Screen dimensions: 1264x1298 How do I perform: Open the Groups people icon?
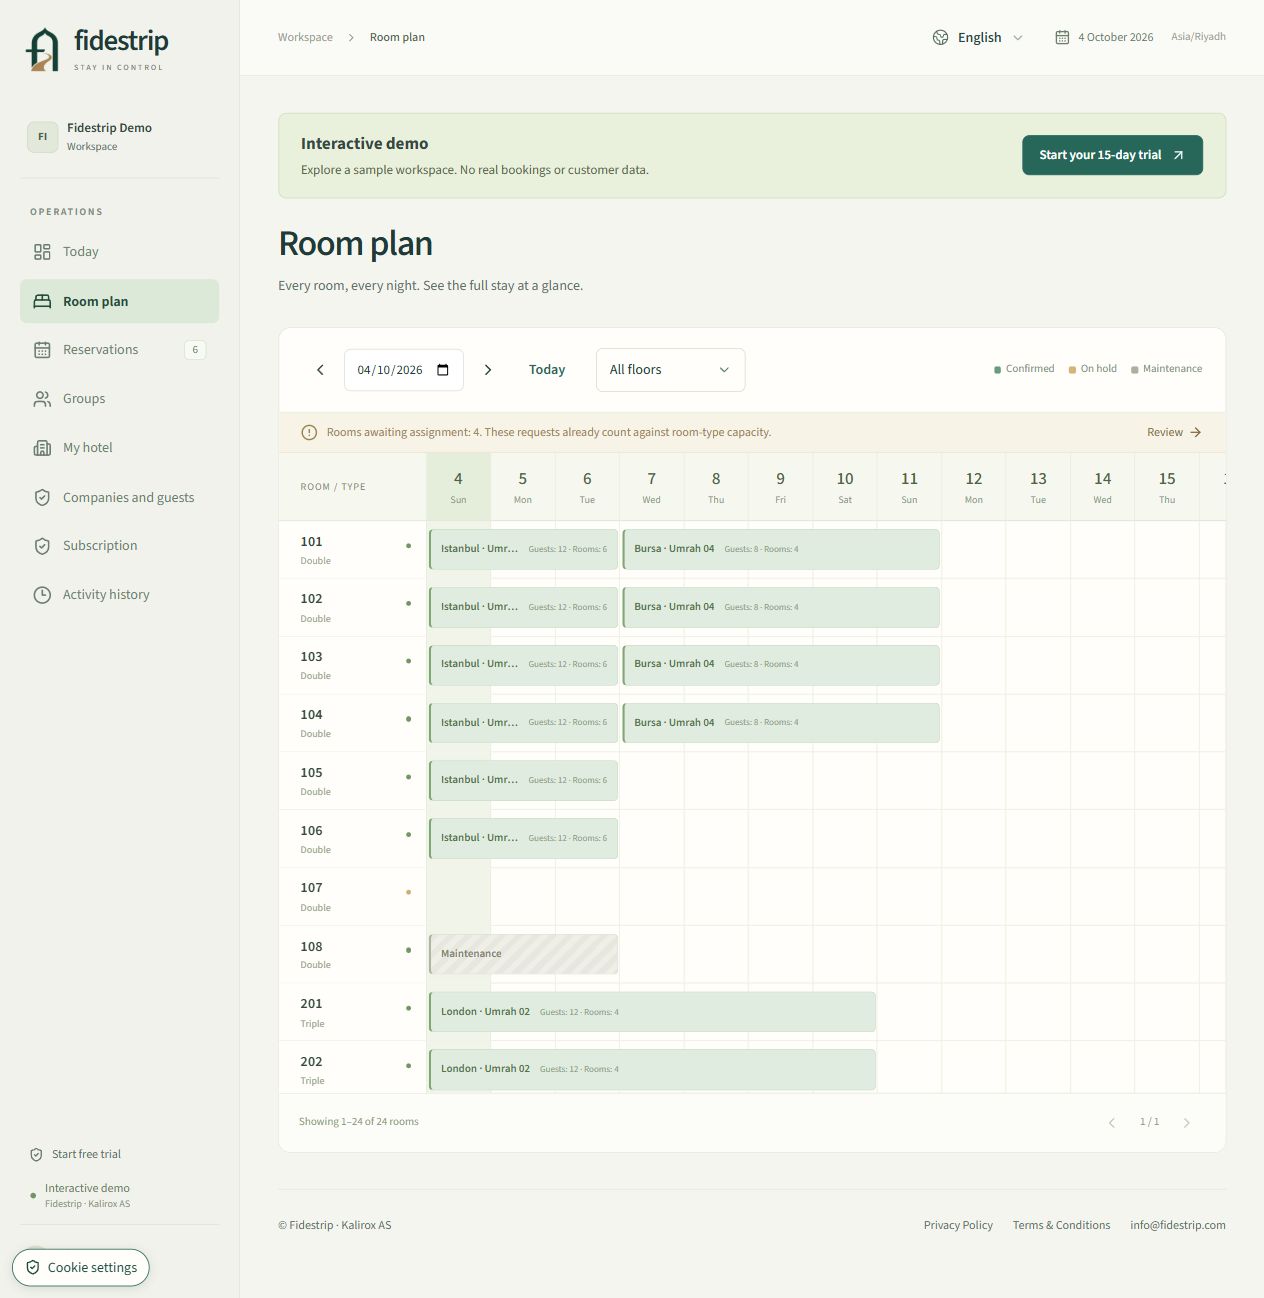[42, 399]
